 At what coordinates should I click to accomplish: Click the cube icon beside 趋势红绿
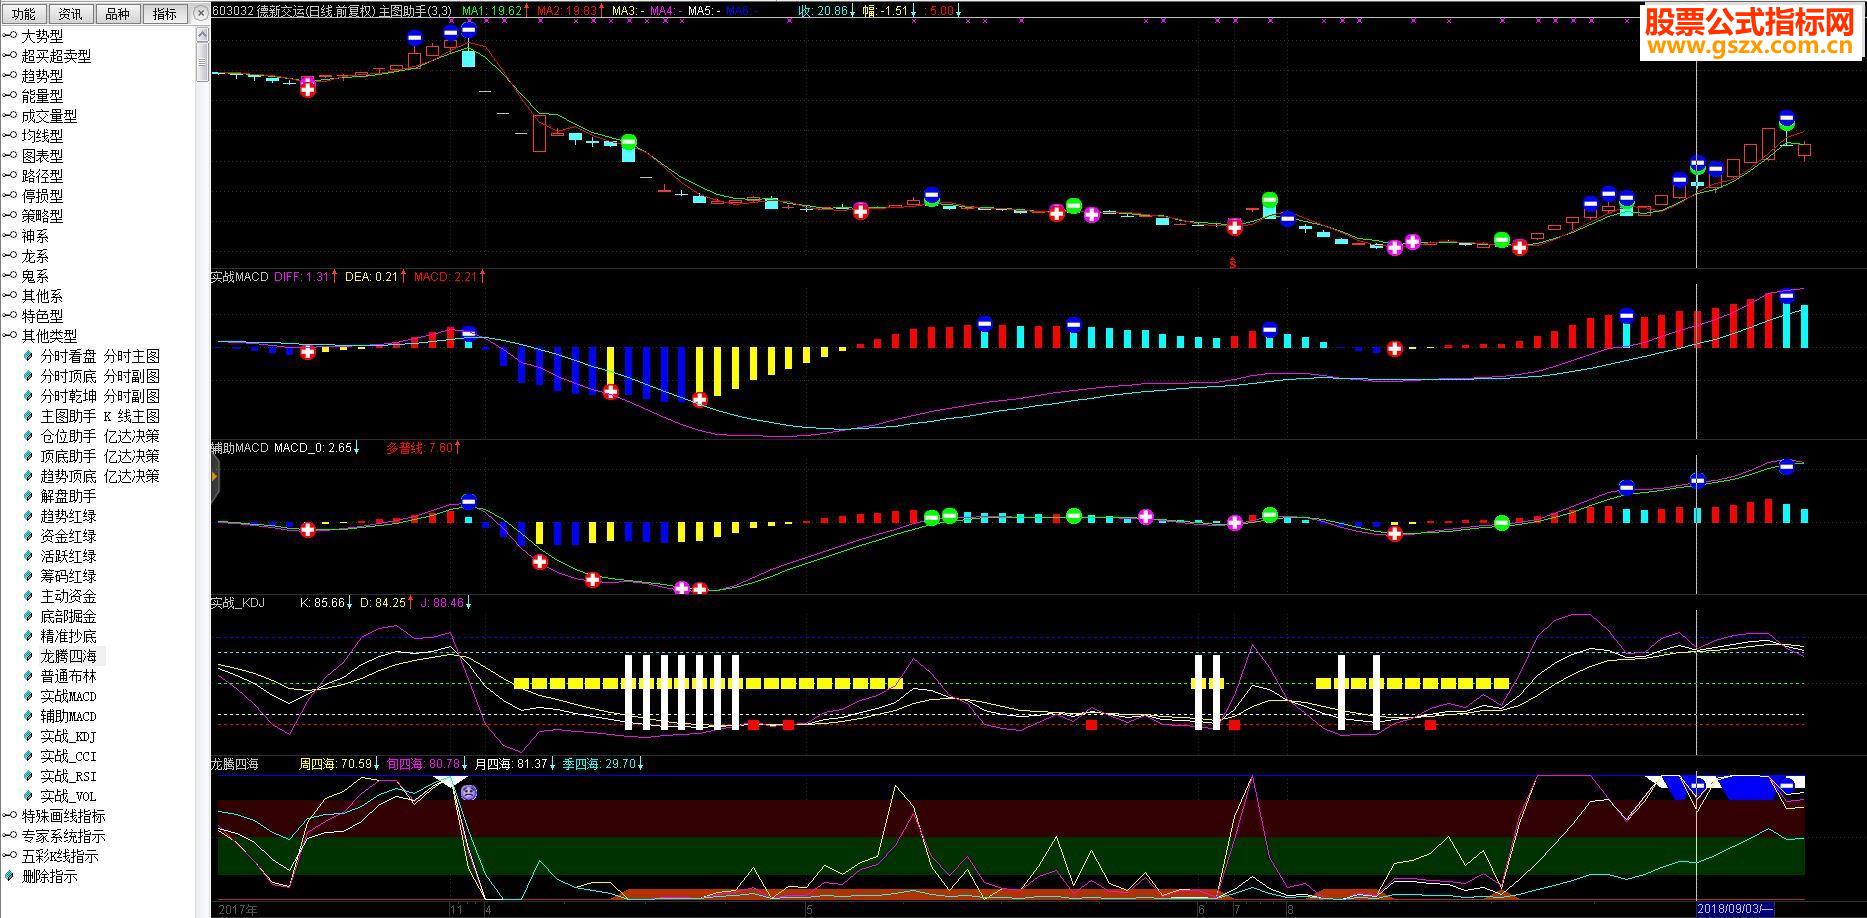click(28, 516)
